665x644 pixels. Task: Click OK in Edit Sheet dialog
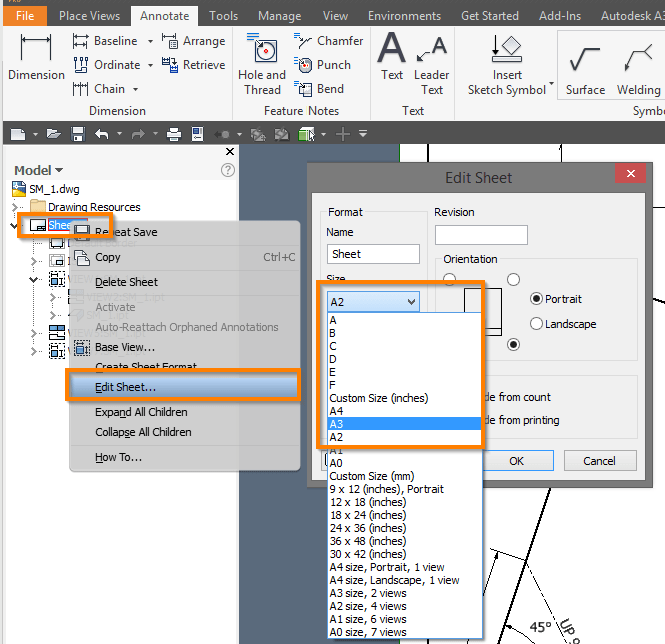click(516, 461)
